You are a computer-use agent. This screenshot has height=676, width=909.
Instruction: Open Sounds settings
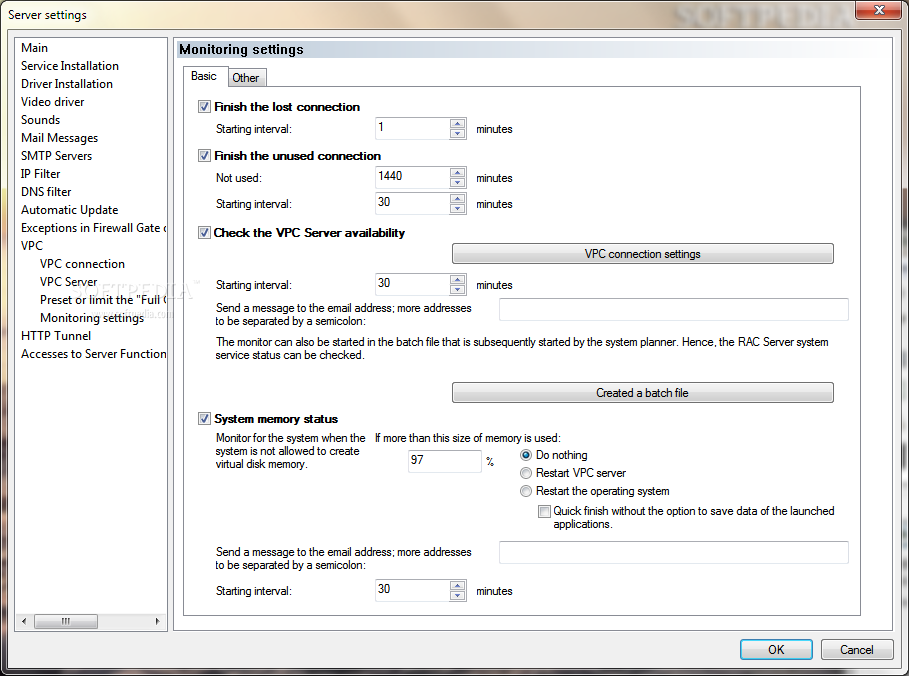(x=41, y=120)
